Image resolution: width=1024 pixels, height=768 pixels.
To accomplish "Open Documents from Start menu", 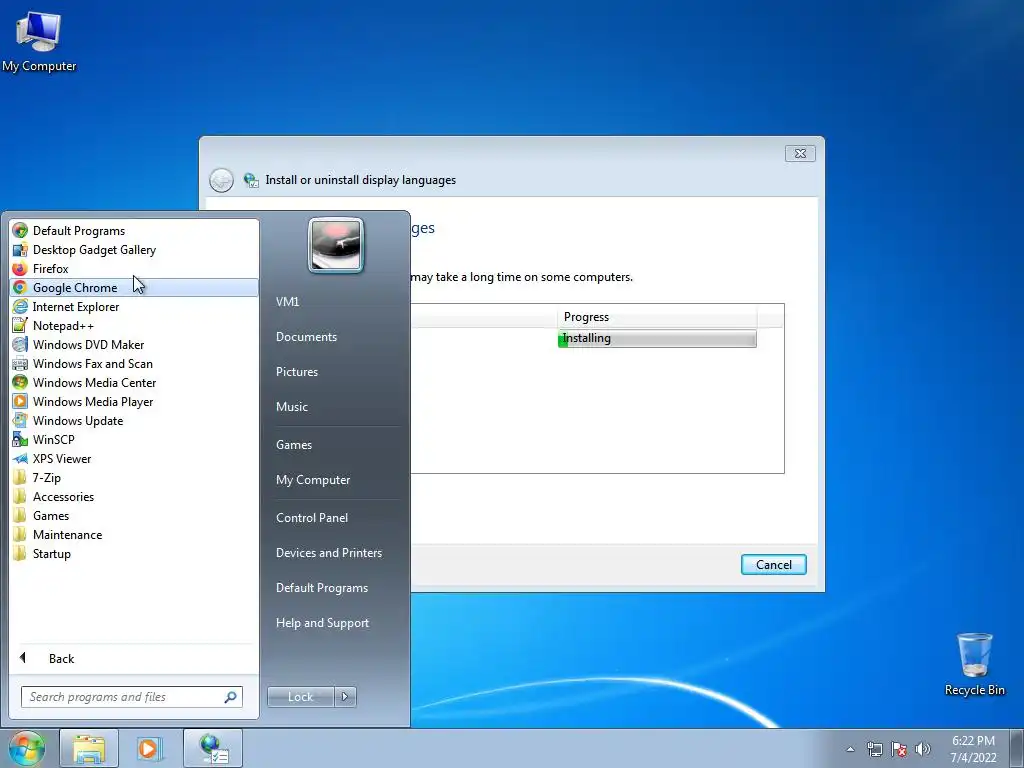I will [x=334, y=336].
